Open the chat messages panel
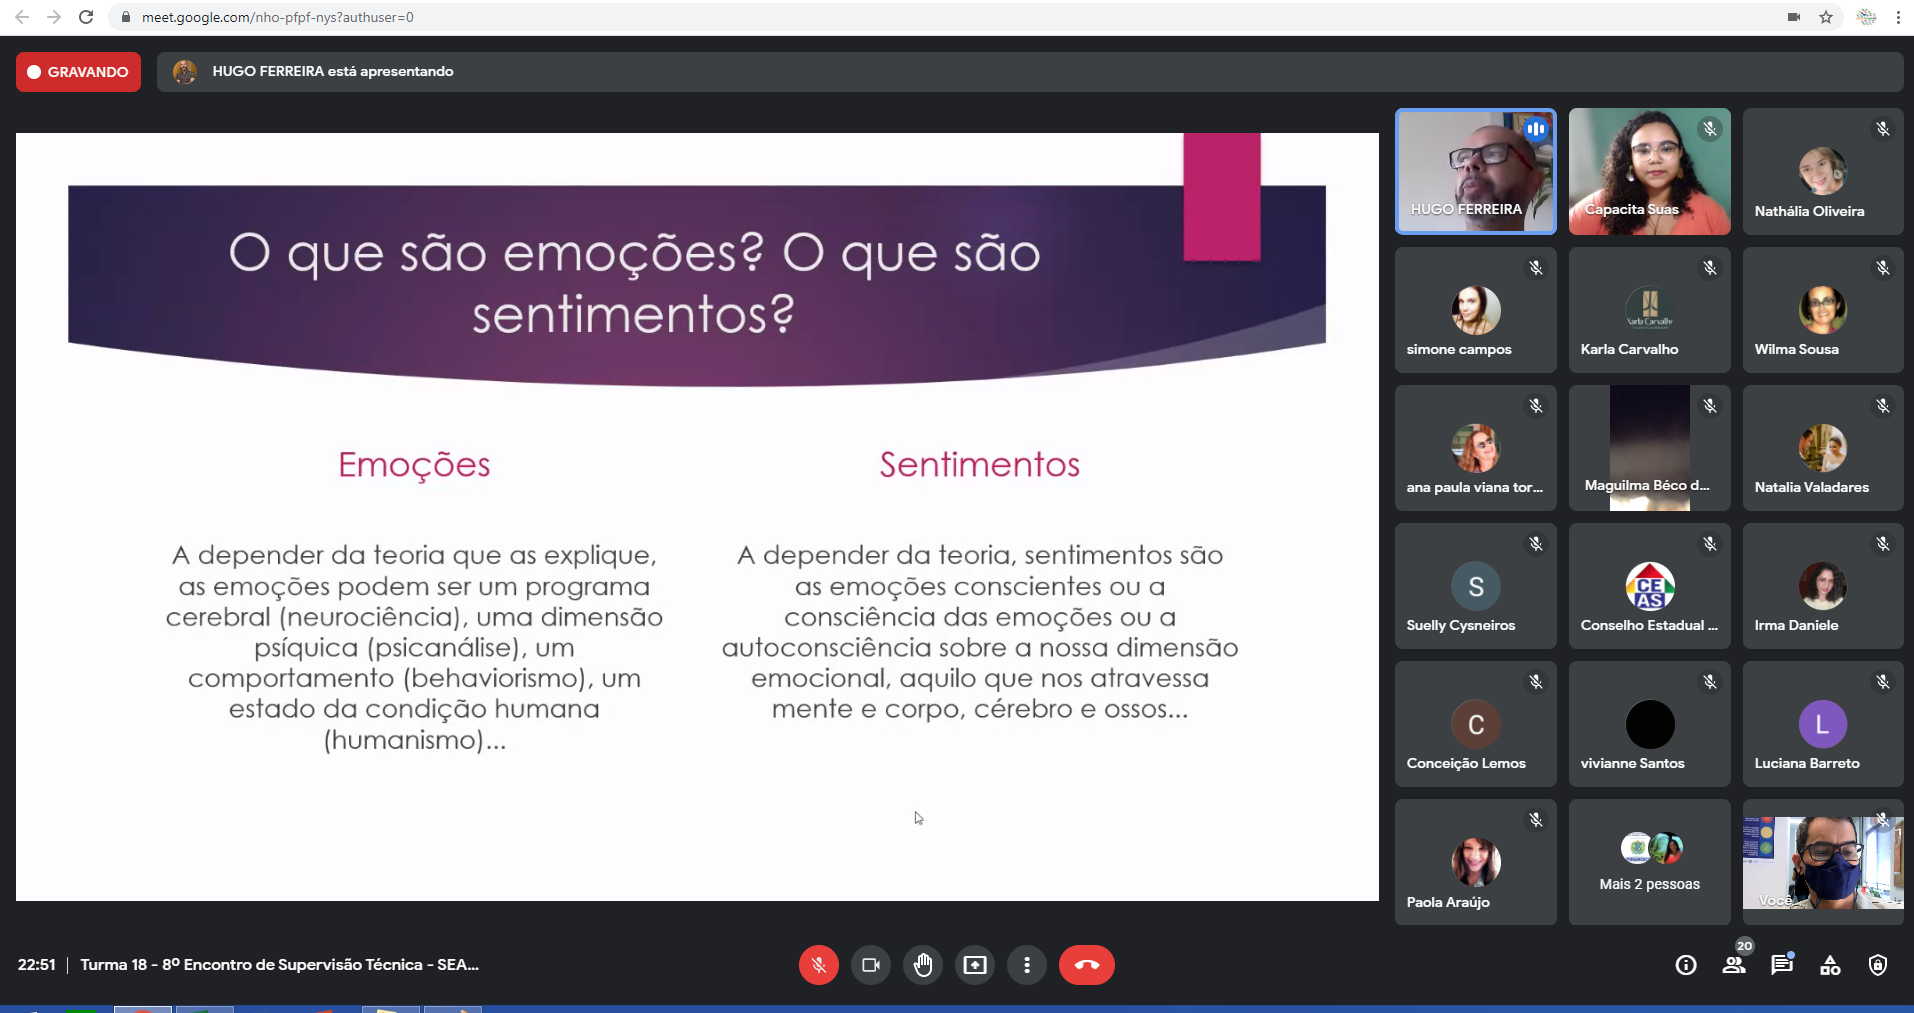 pyautogui.click(x=1782, y=965)
